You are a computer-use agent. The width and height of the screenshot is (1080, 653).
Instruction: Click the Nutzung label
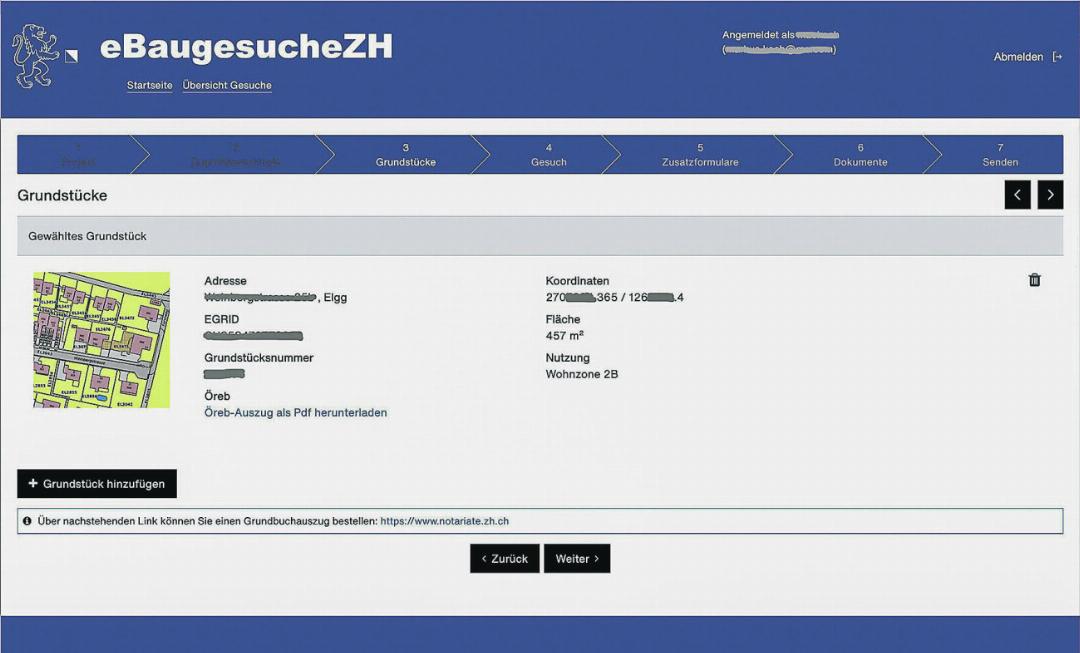pyautogui.click(x=568, y=358)
